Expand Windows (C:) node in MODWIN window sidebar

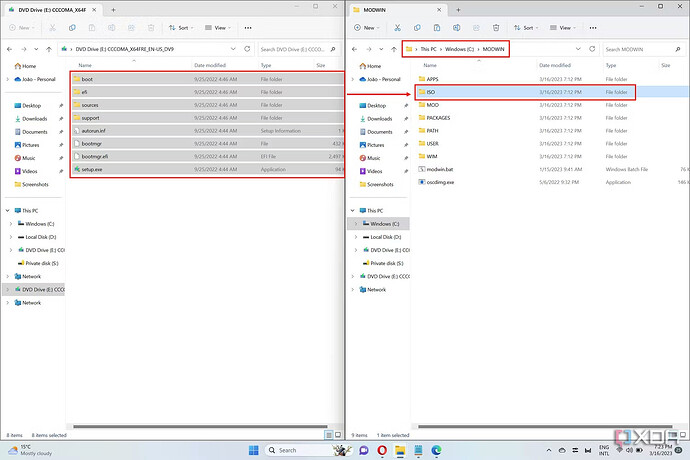(356, 224)
